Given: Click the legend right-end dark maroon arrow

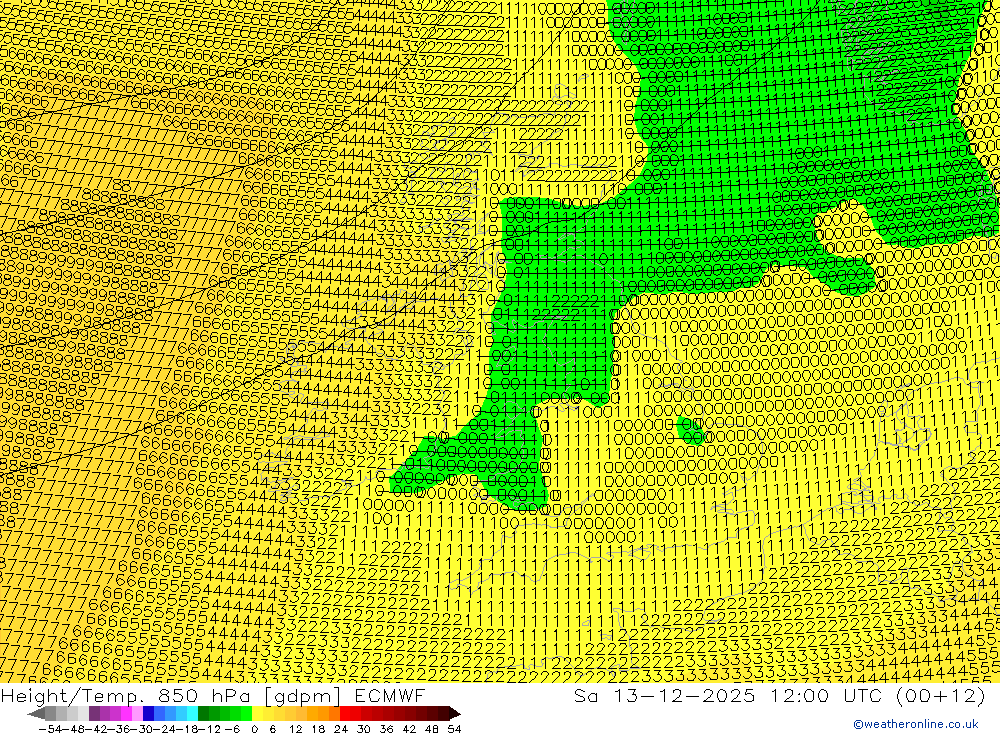Looking at the screenshot, I should coord(455,714).
